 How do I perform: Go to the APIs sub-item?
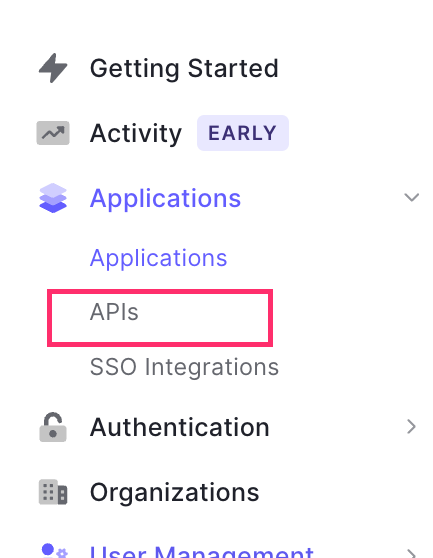114,312
